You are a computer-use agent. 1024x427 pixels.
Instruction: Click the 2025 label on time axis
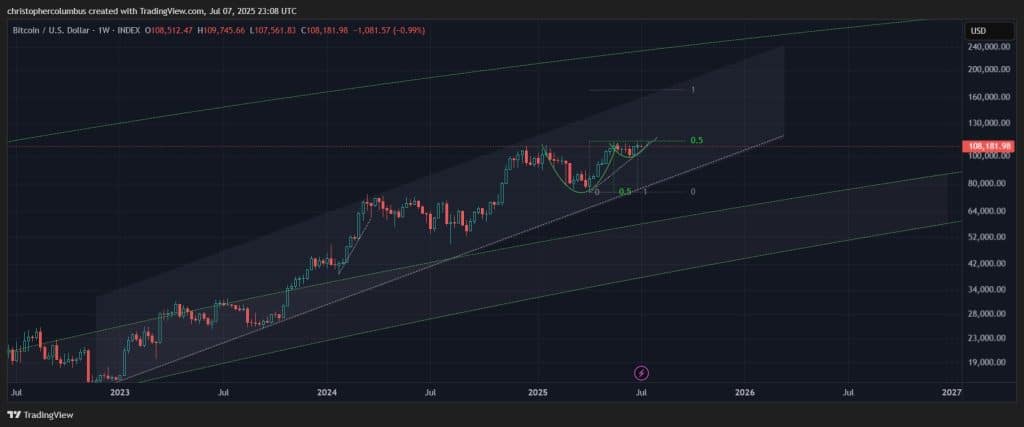tap(538, 394)
